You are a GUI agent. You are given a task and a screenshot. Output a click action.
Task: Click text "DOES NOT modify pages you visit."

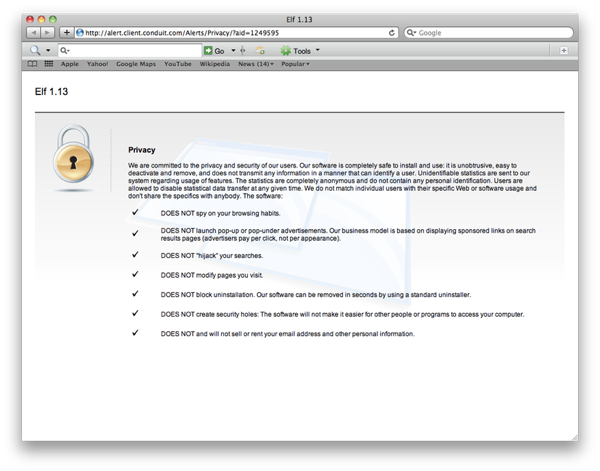(x=212, y=275)
